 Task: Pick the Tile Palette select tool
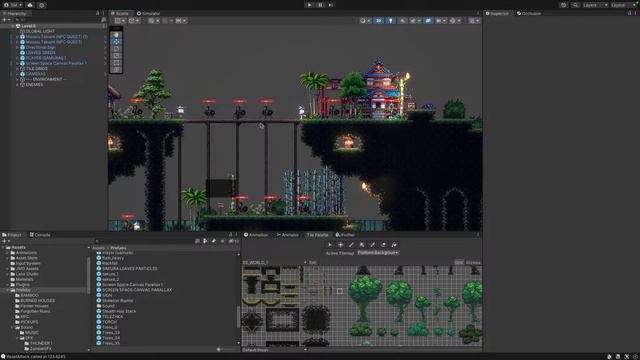tap(330, 244)
